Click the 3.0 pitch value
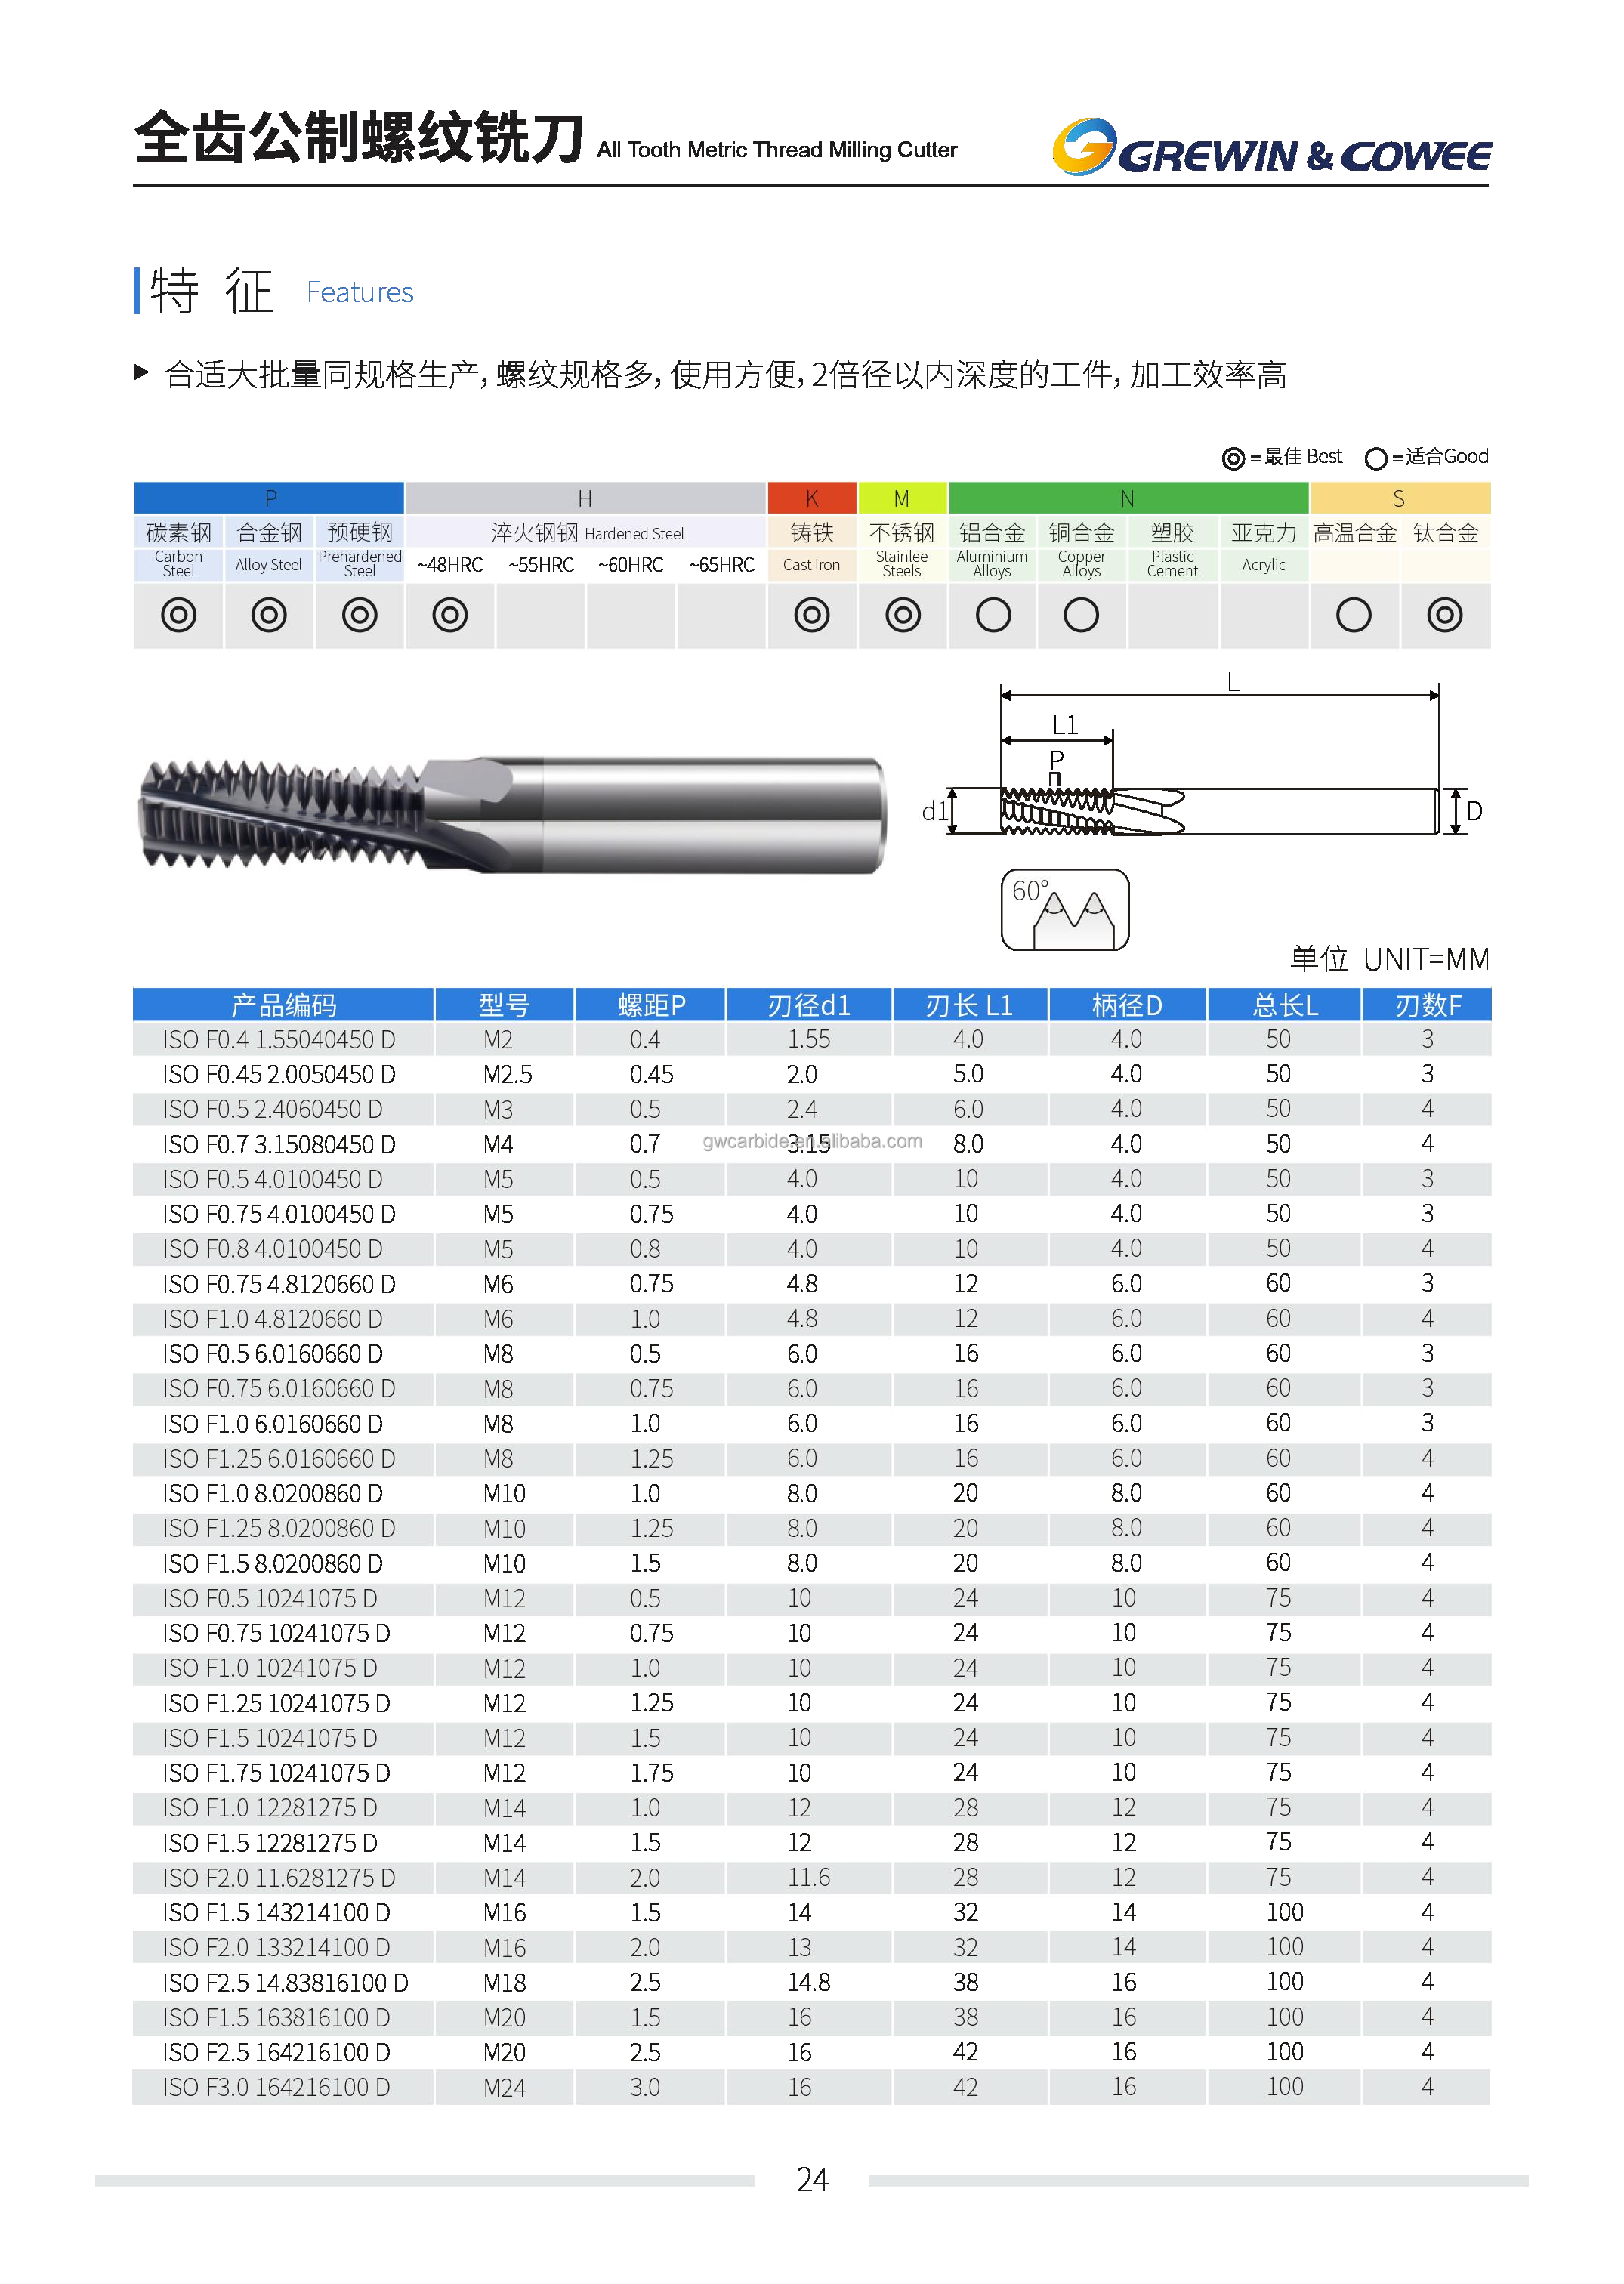This screenshot has width=1624, height=2284. click(645, 2088)
